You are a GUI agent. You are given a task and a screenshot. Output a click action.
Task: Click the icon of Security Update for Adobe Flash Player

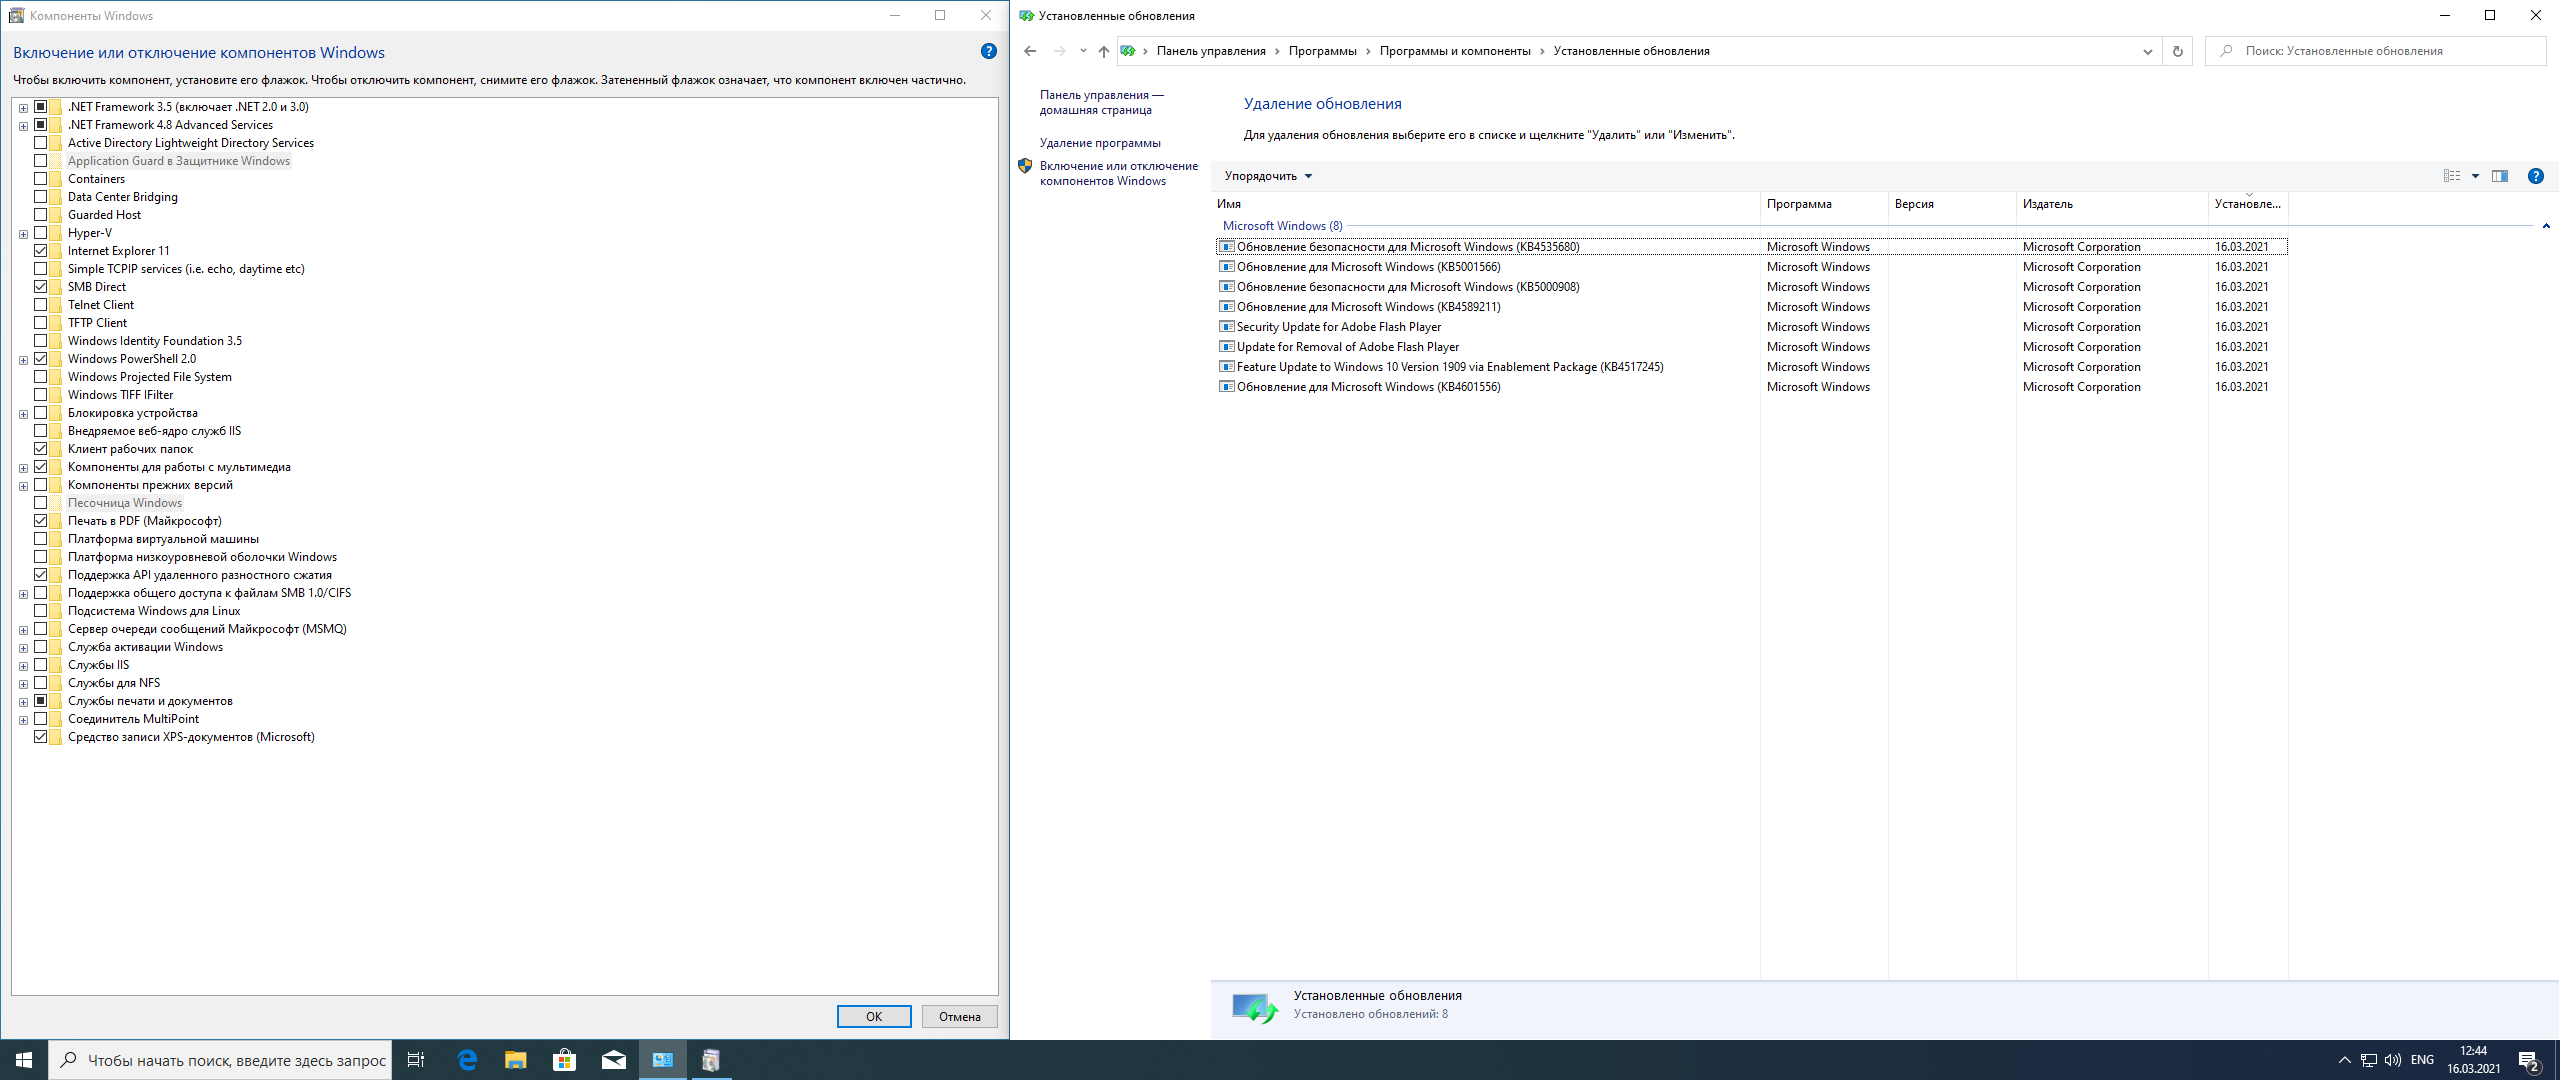click(1226, 327)
